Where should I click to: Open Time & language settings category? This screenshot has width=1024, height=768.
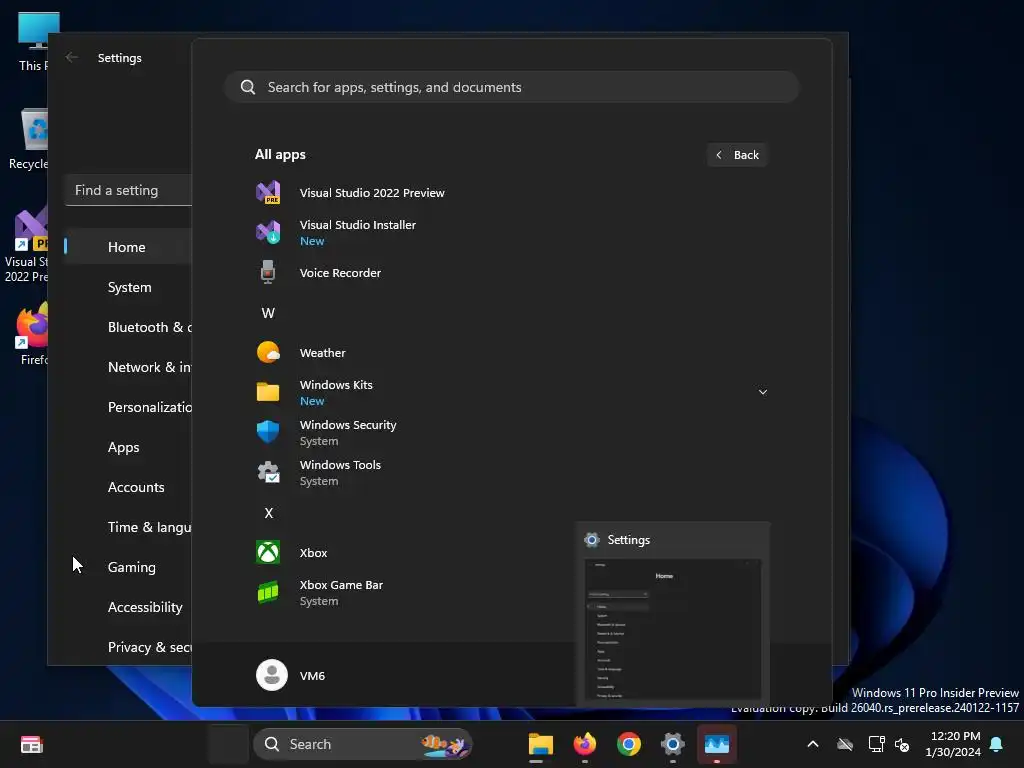128,527
